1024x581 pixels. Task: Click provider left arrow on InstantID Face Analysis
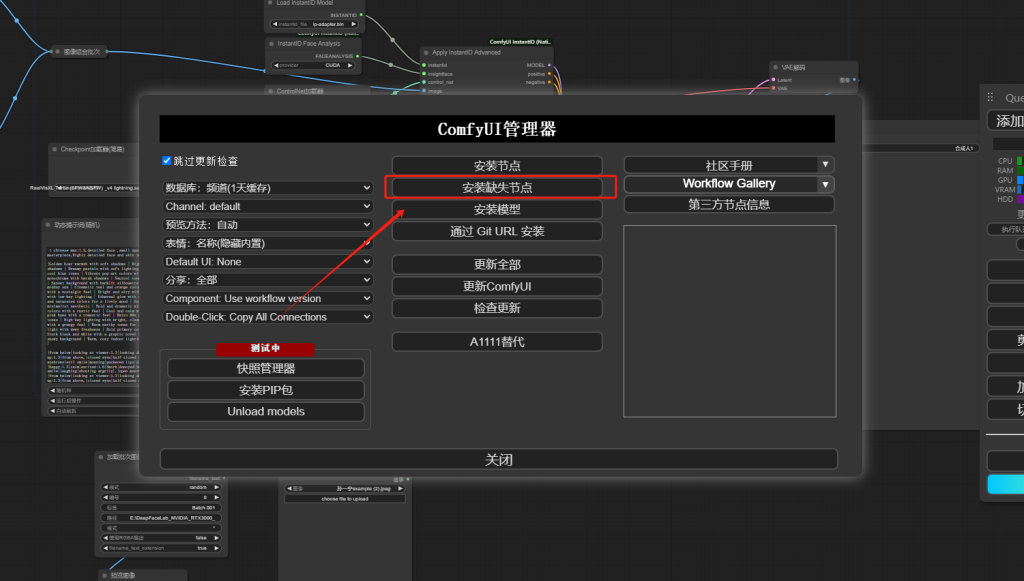(x=276, y=65)
